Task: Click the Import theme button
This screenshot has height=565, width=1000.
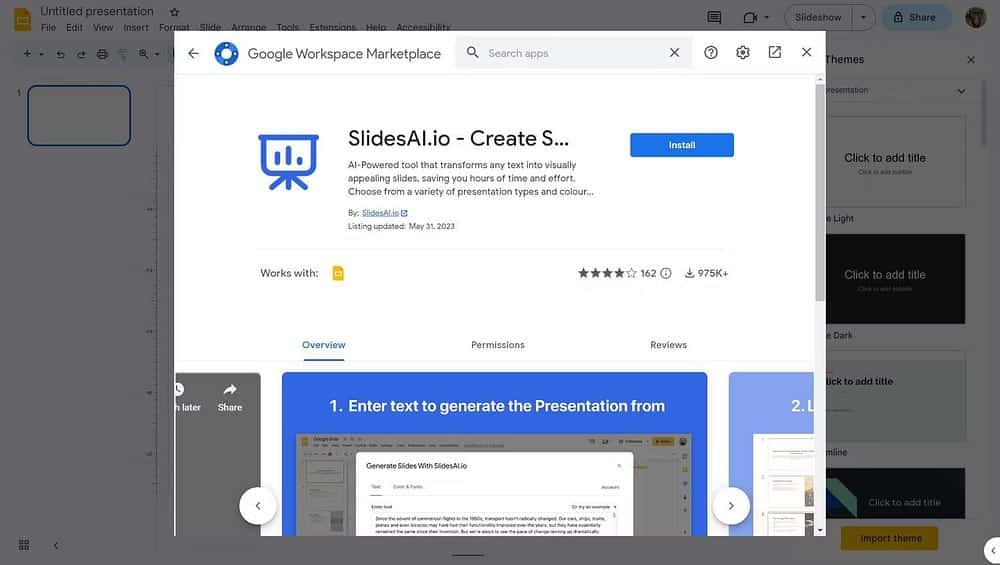Action: (x=890, y=538)
